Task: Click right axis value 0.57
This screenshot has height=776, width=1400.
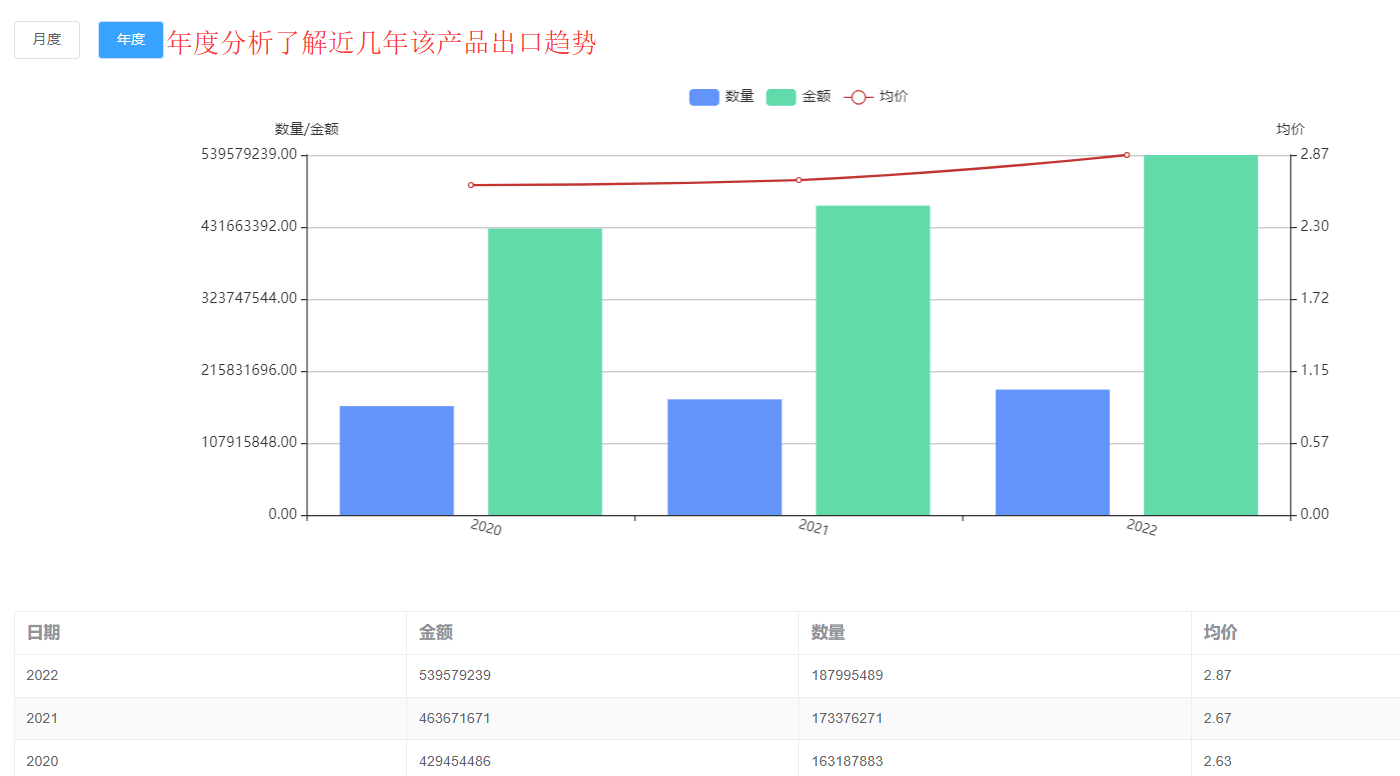Action: click(x=1315, y=443)
